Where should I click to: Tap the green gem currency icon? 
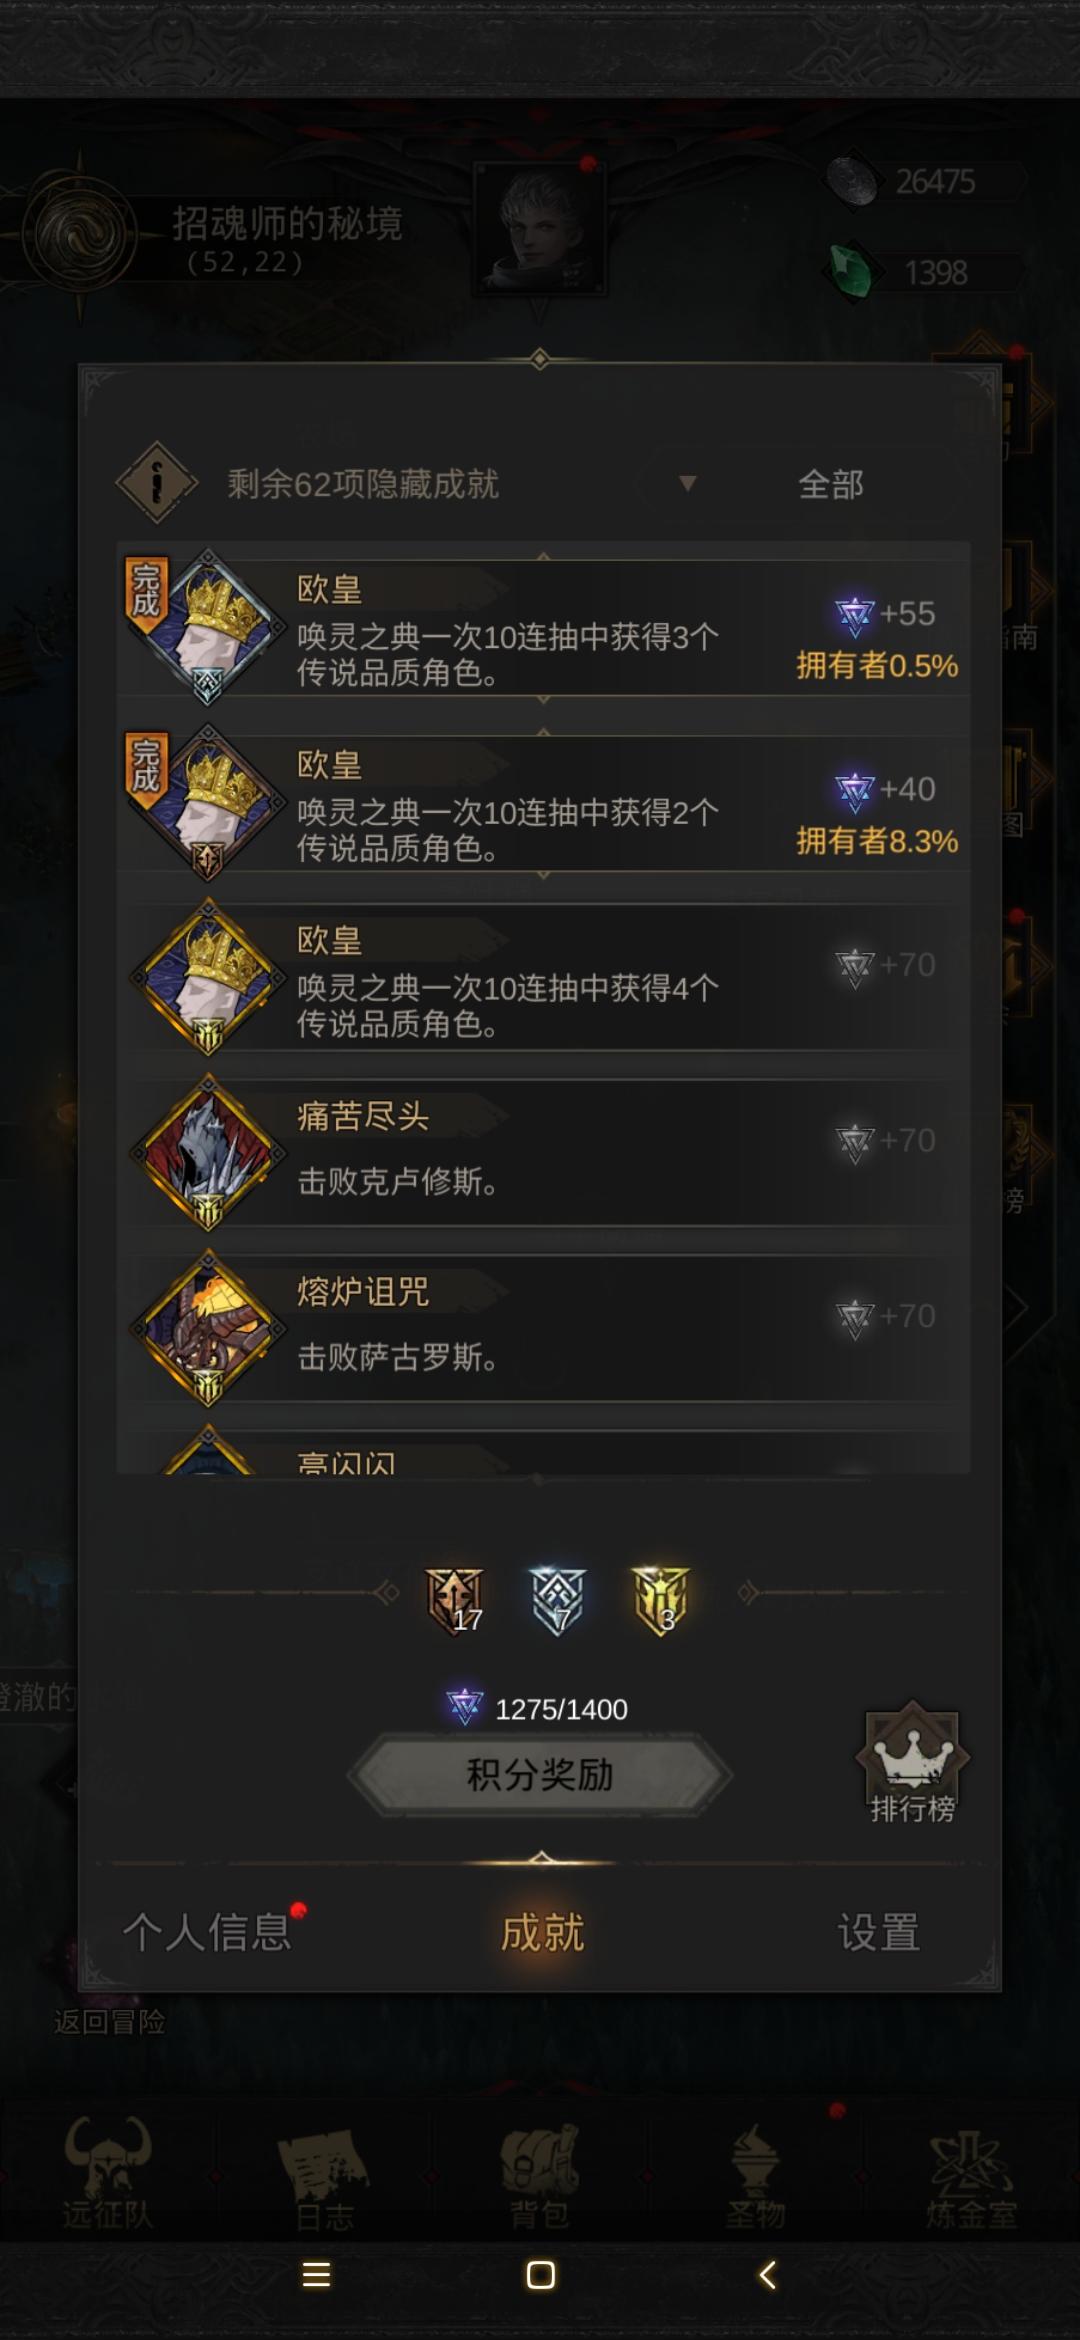click(x=851, y=271)
